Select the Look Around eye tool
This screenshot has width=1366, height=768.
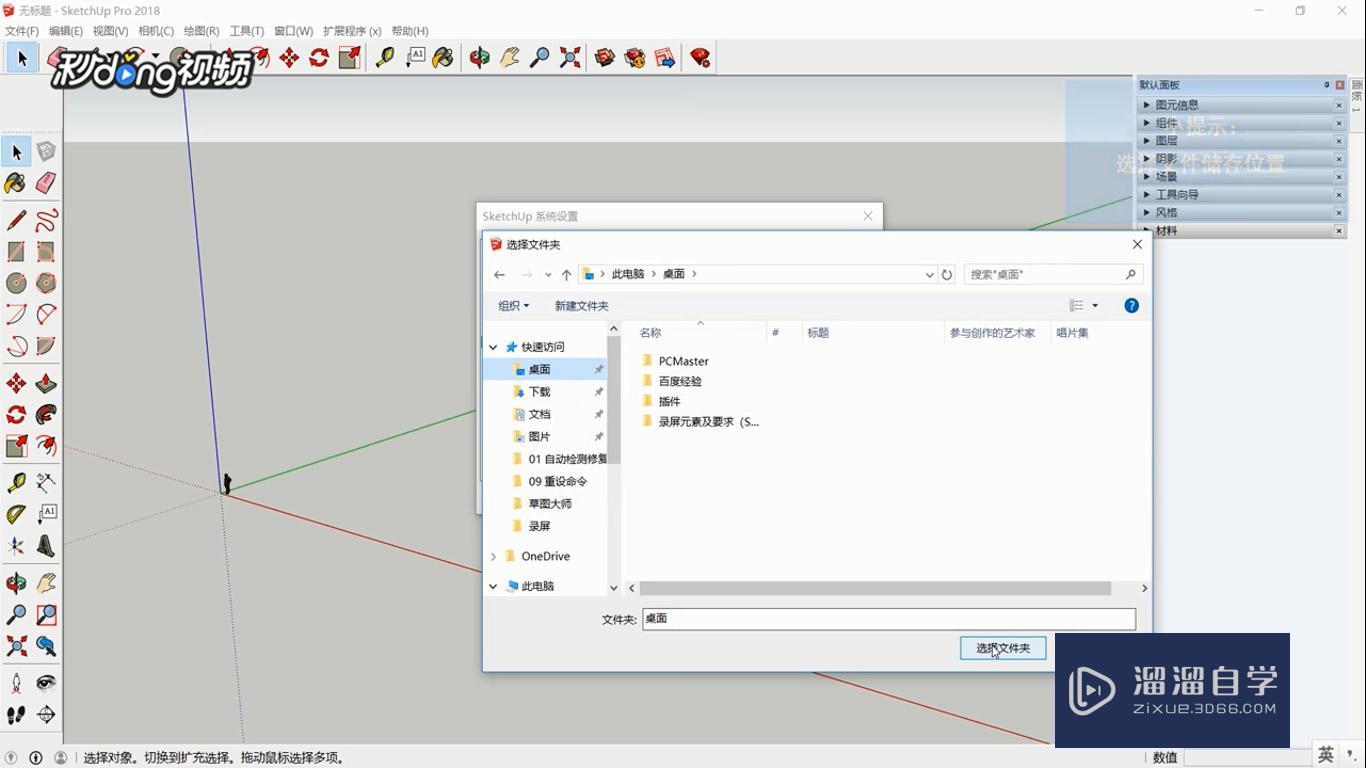[x=46, y=683]
